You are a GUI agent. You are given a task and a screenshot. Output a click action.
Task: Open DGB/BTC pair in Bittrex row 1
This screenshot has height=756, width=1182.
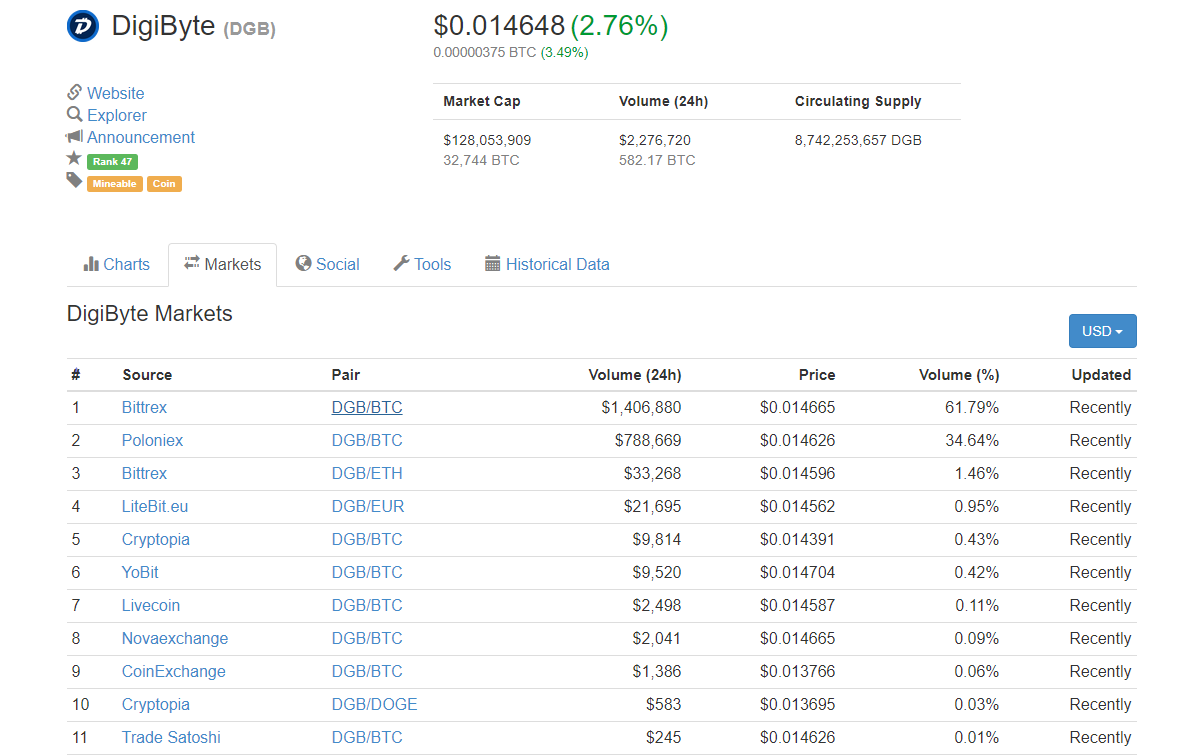pyautogui.click(x=367, y=408)
